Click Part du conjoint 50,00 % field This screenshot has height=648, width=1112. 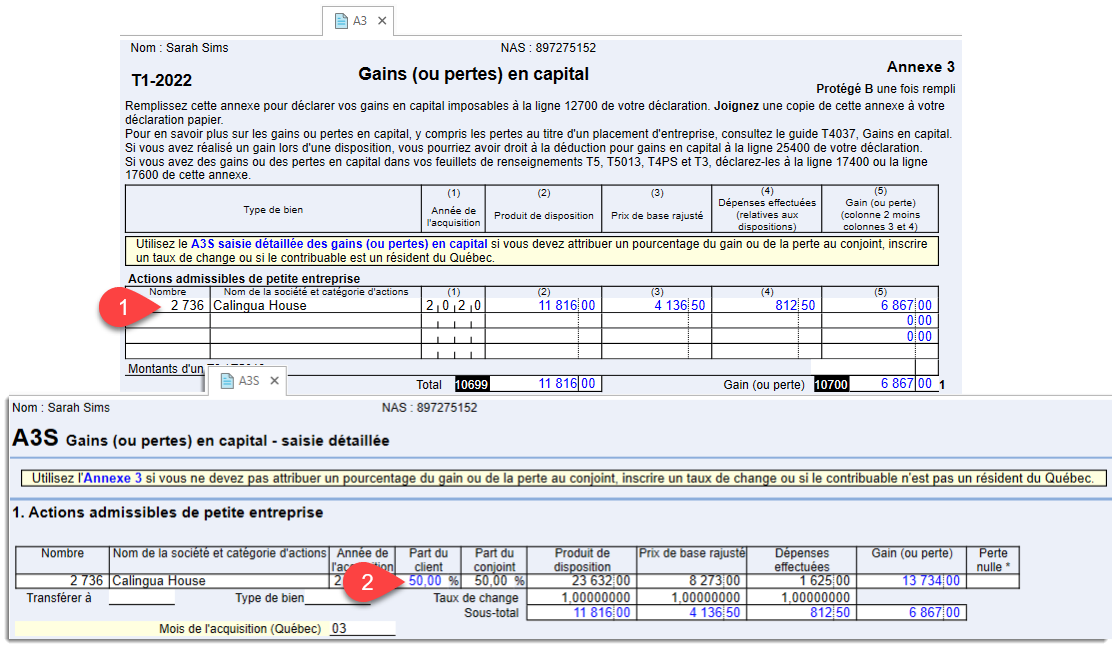[x=494, y=581]
